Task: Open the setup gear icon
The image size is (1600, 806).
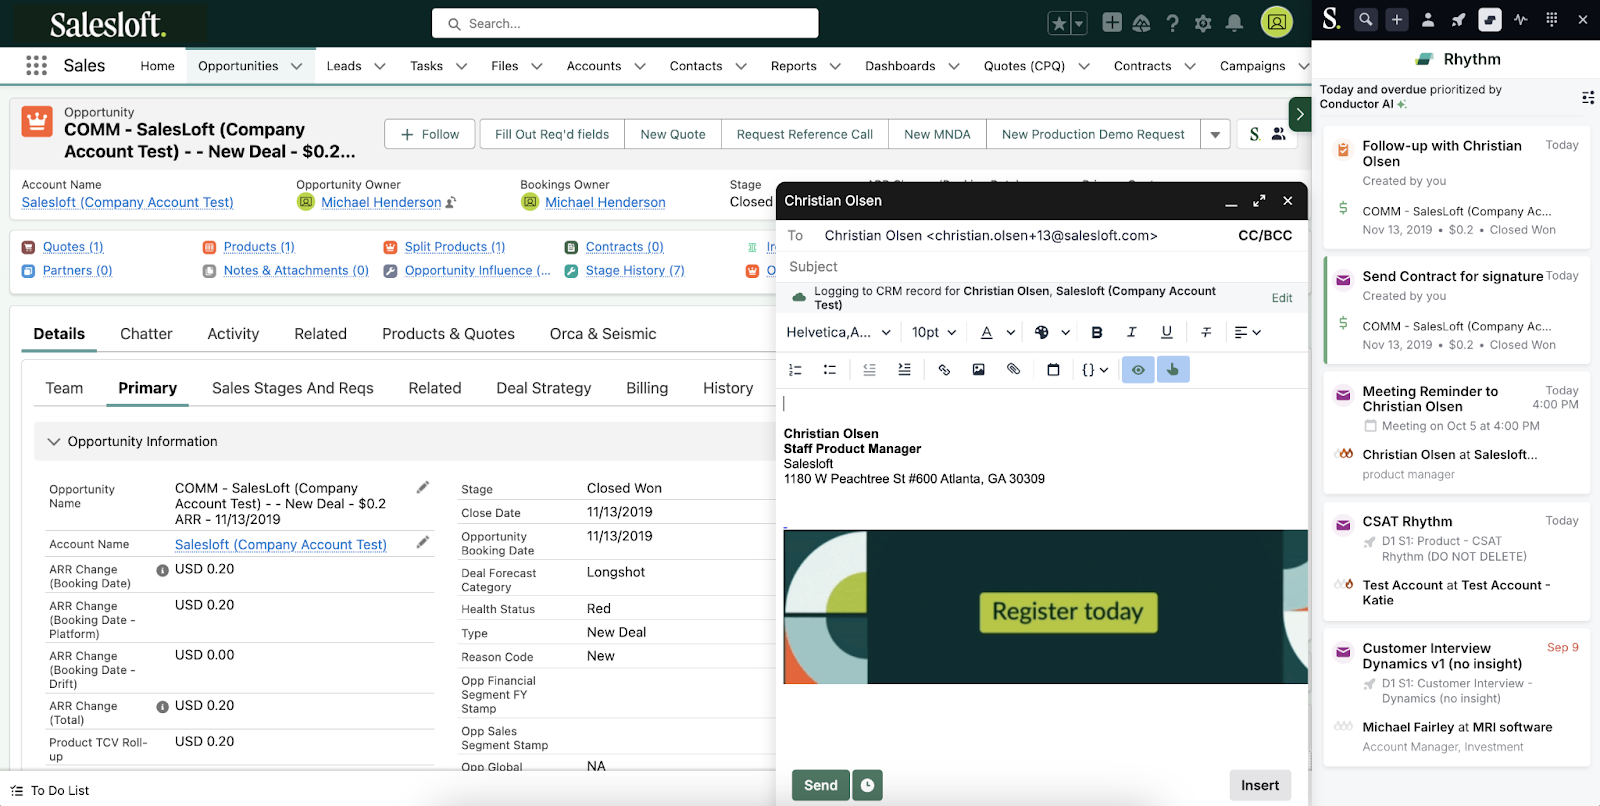Action: [x=1203, y=23]
